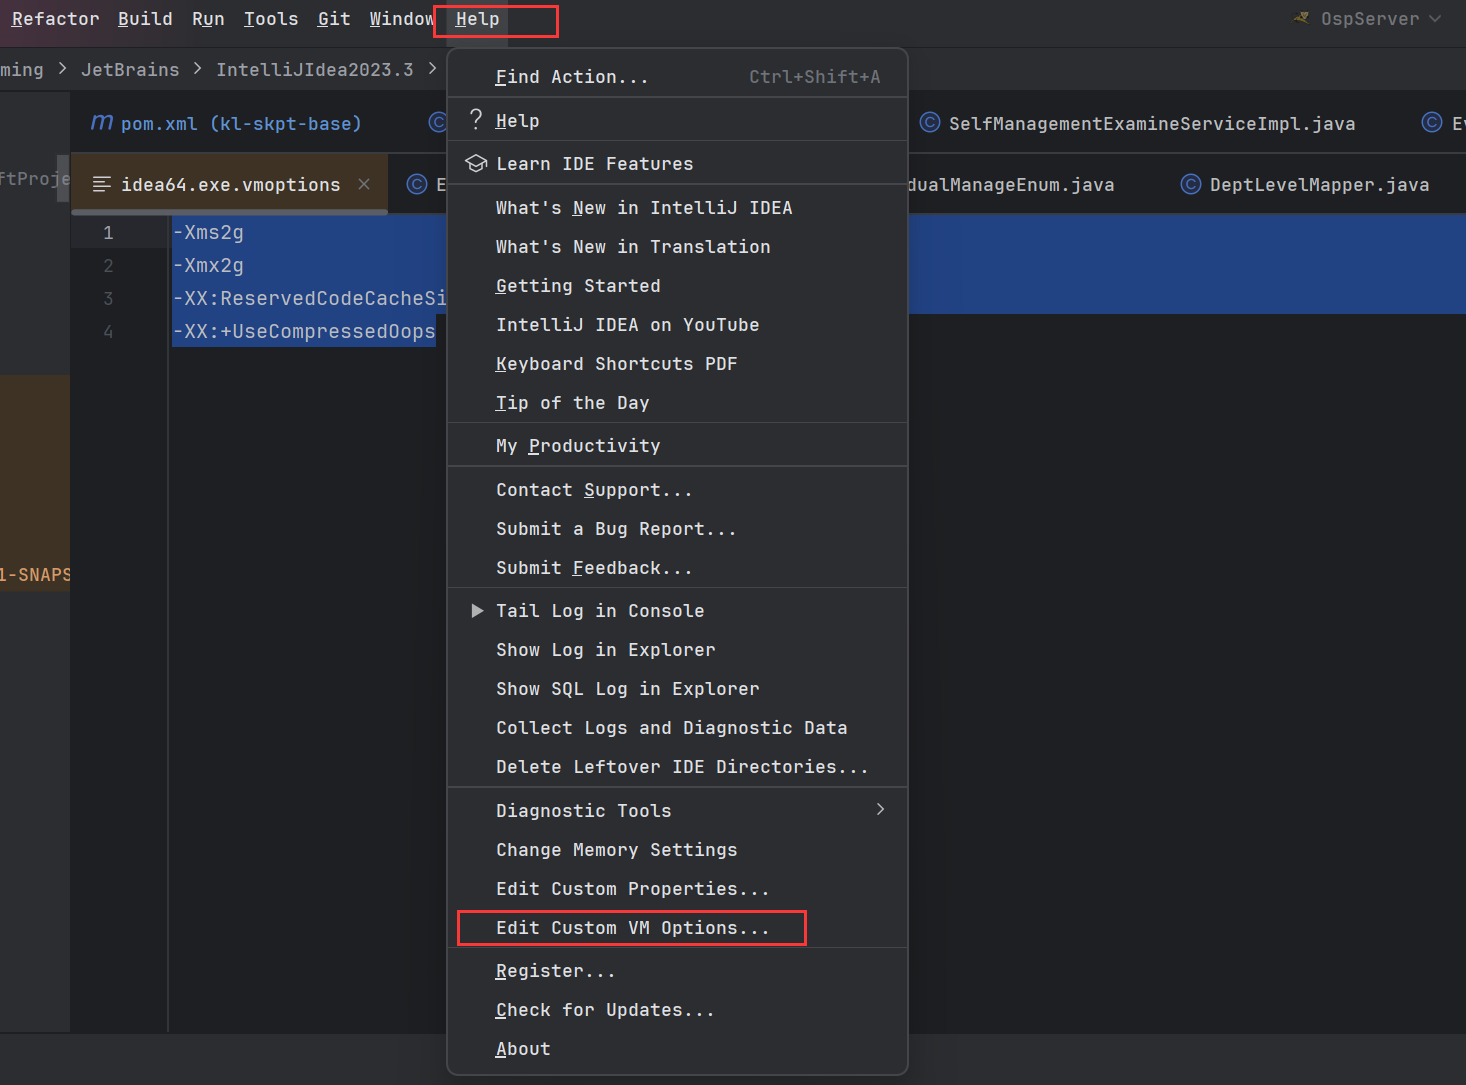Click the -XX:+UseCompressedOops line

click(x=304, y=331)
